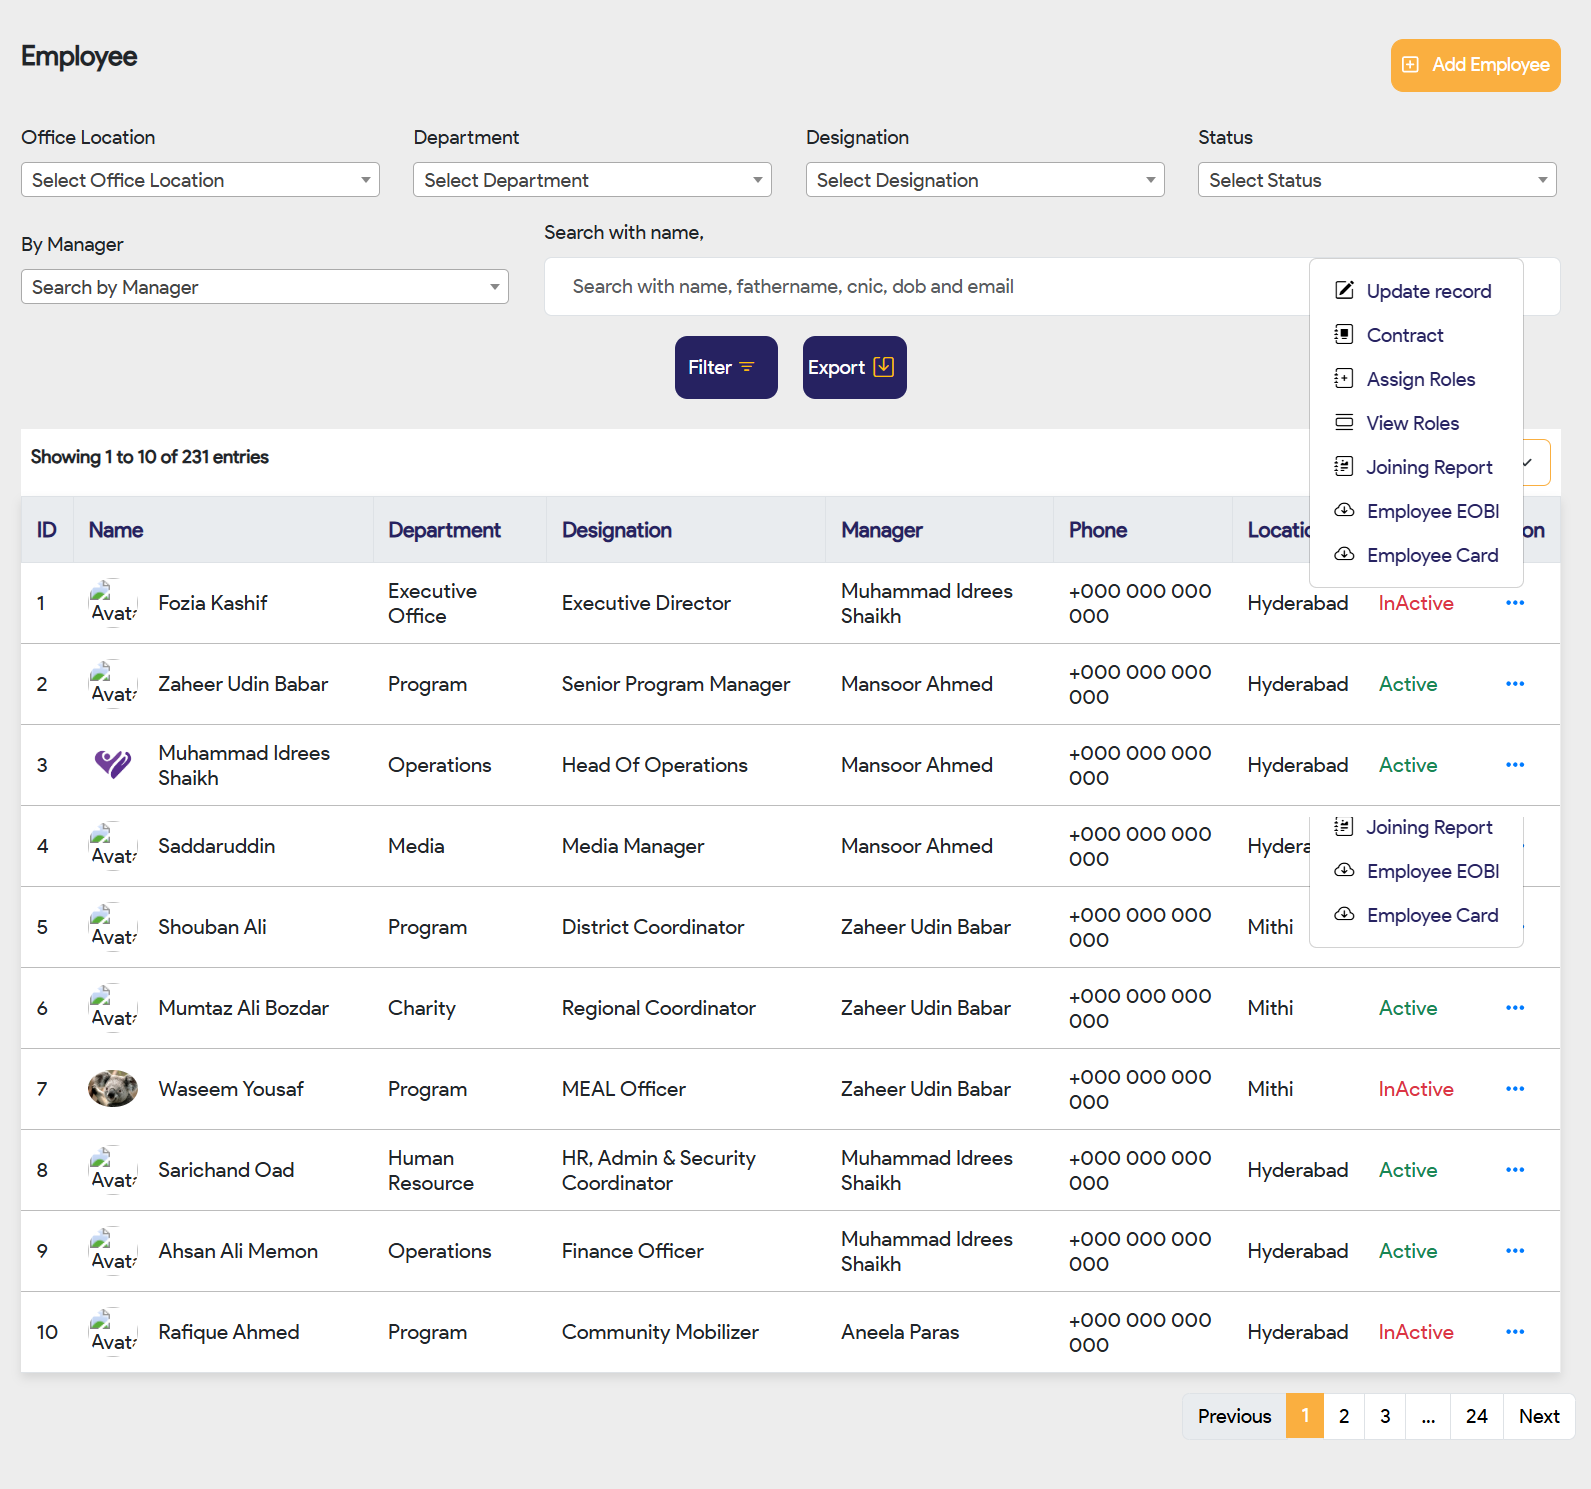Open the Search by Manager dropdown
This screenshot has width=1591, height=1489.
click(x=264, y=287)
